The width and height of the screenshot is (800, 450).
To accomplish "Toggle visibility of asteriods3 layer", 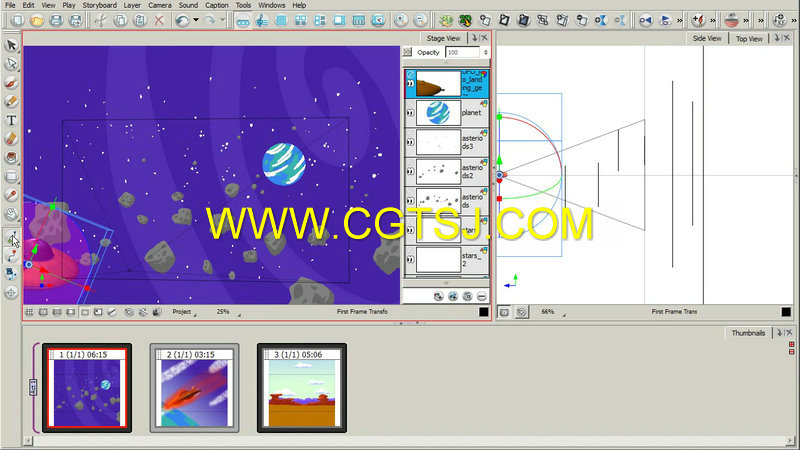I will point(411,142).
